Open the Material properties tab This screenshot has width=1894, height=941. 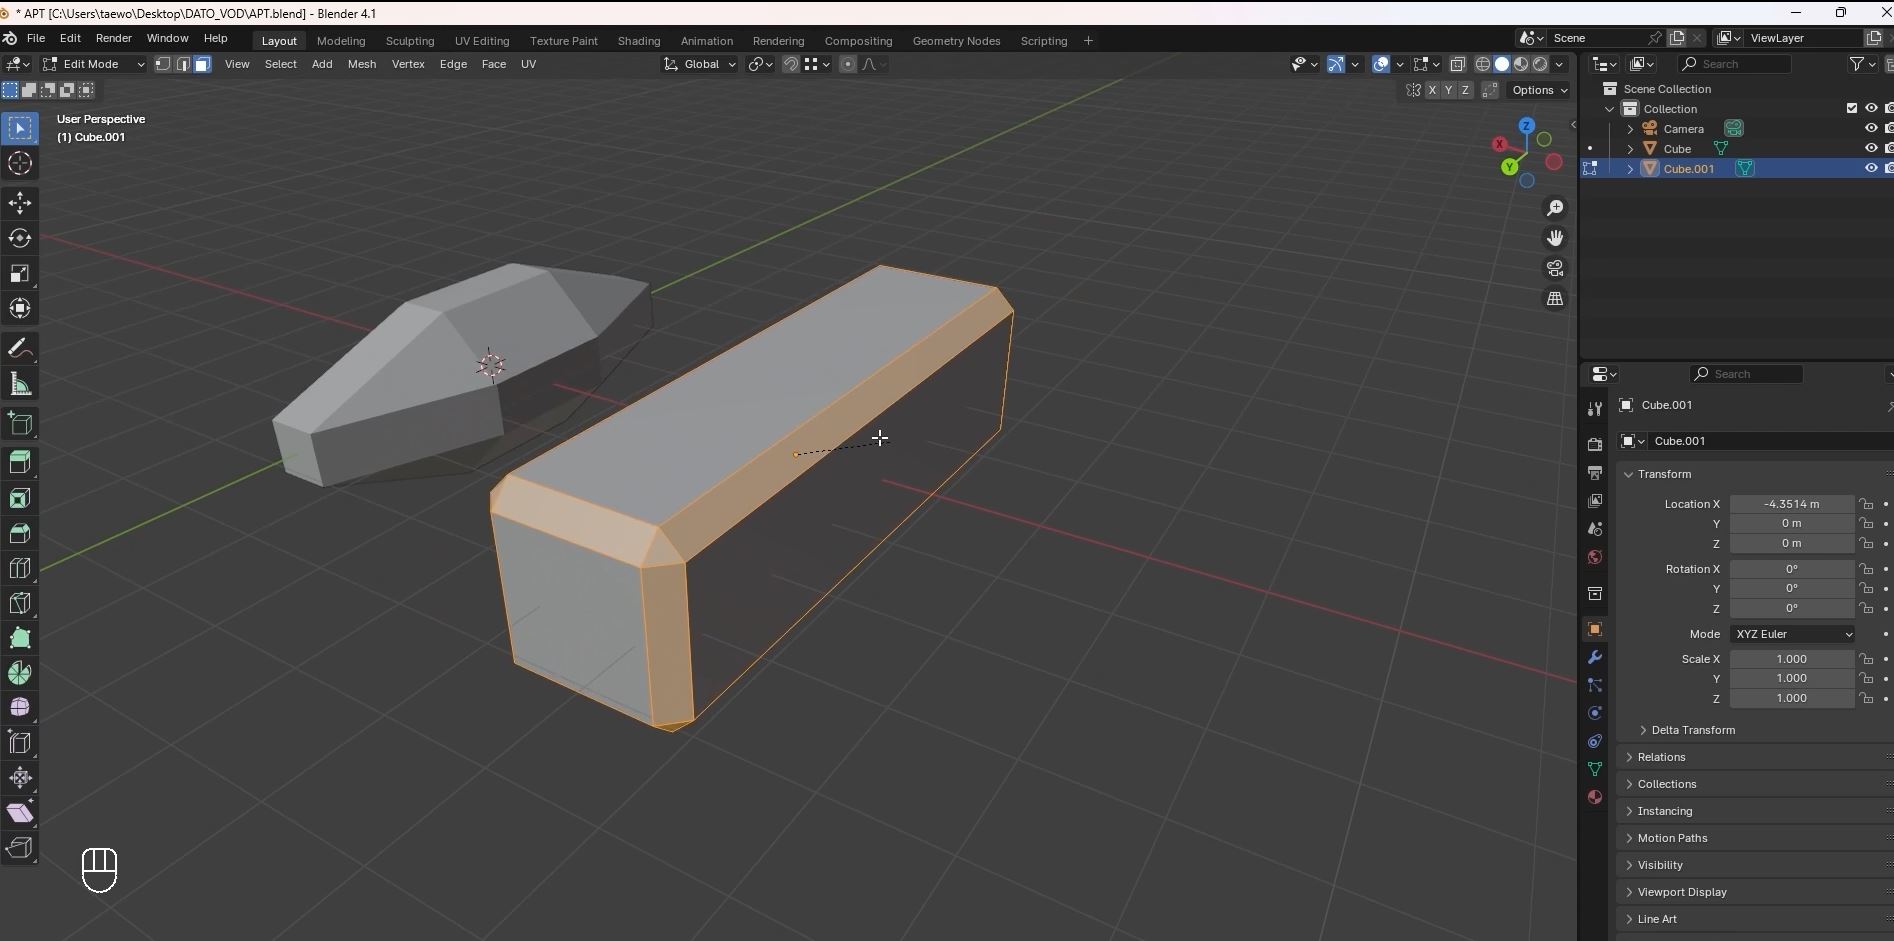[1595, 797]
